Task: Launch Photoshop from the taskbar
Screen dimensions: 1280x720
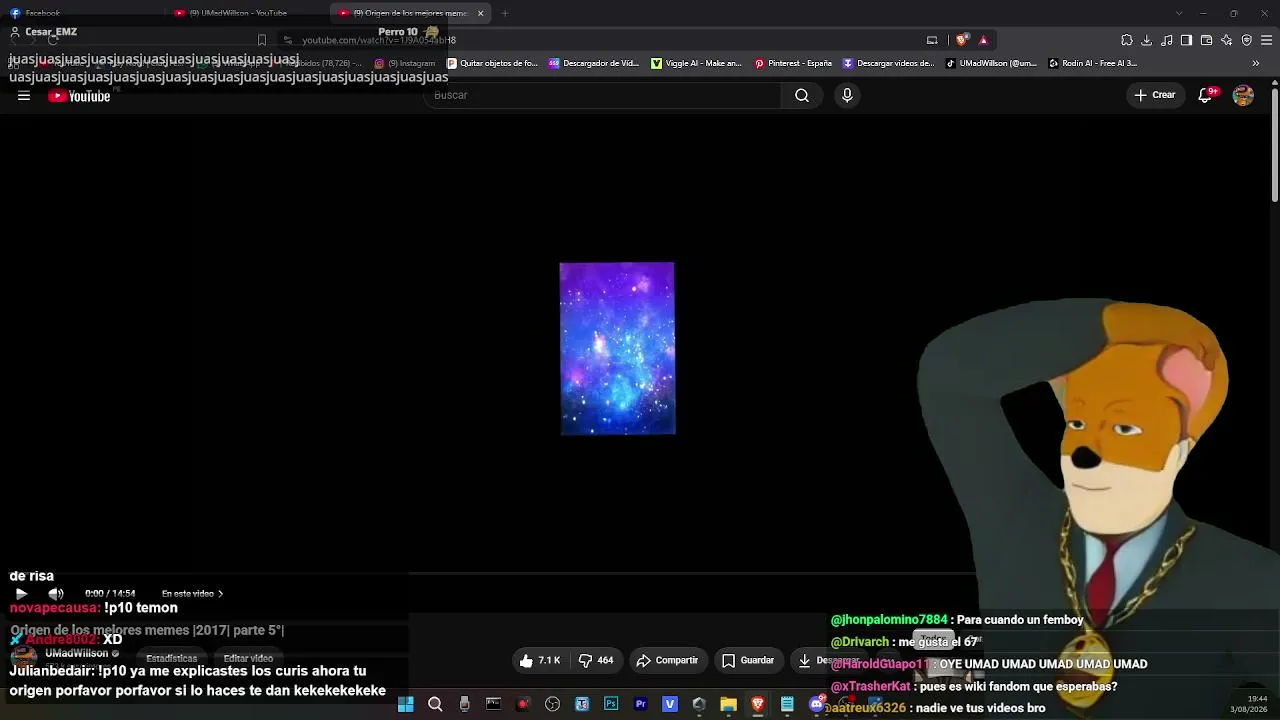Action: tap(611, 705)
